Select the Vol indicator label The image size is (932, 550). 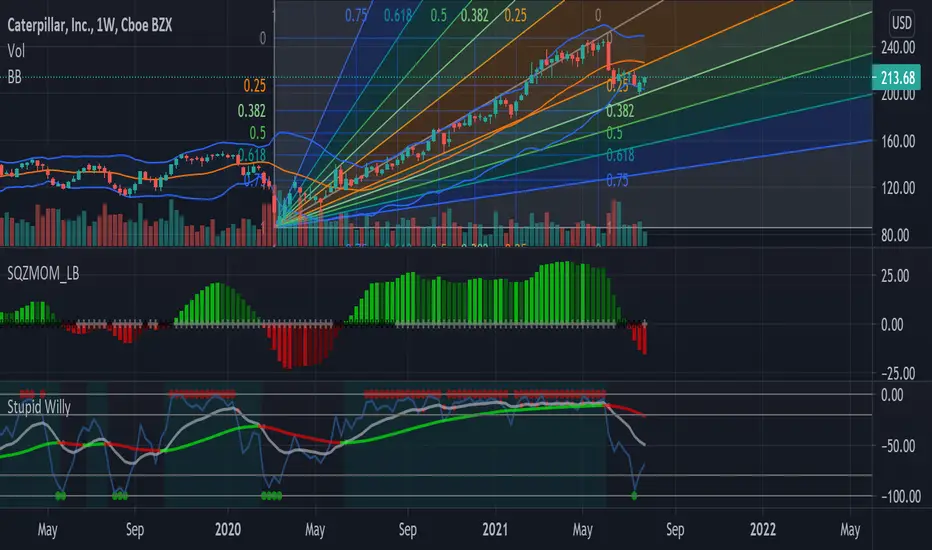pyautogui.click(x=16, y=51)
